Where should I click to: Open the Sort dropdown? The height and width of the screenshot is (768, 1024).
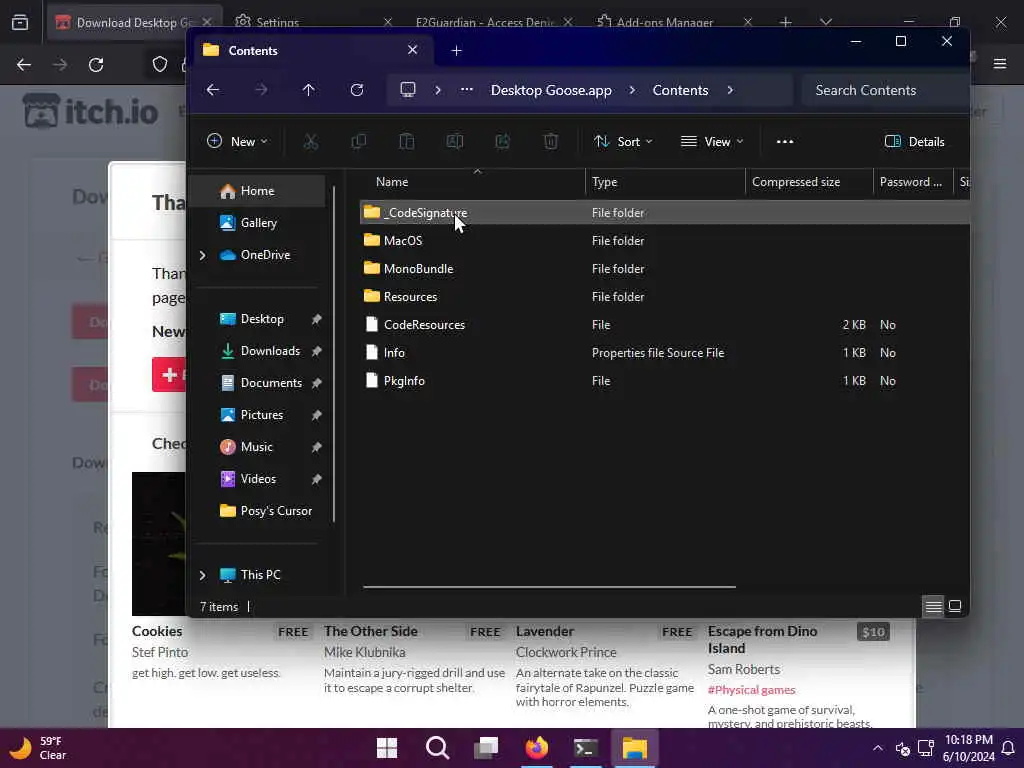(623, 142)
